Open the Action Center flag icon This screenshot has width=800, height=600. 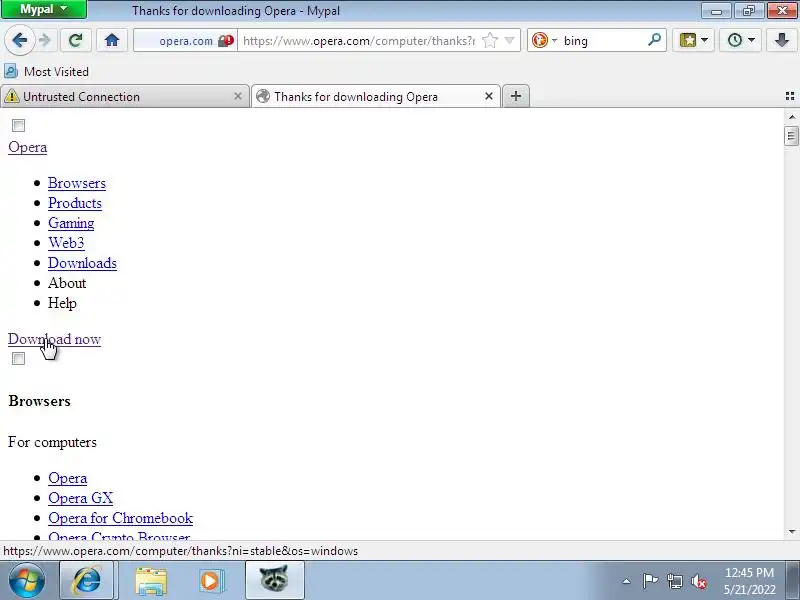pyautogui.click(x=650, y=581)
